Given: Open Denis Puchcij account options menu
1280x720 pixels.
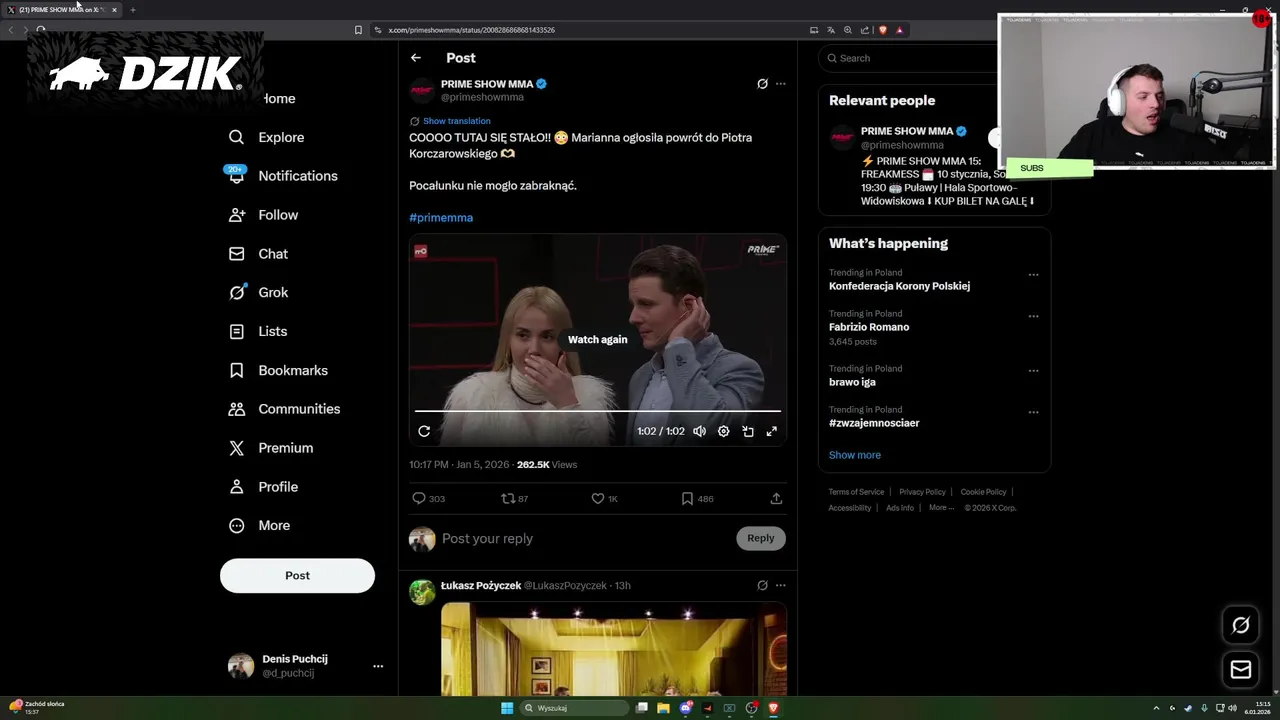Looking at the screenshot, I should (378, 666).
